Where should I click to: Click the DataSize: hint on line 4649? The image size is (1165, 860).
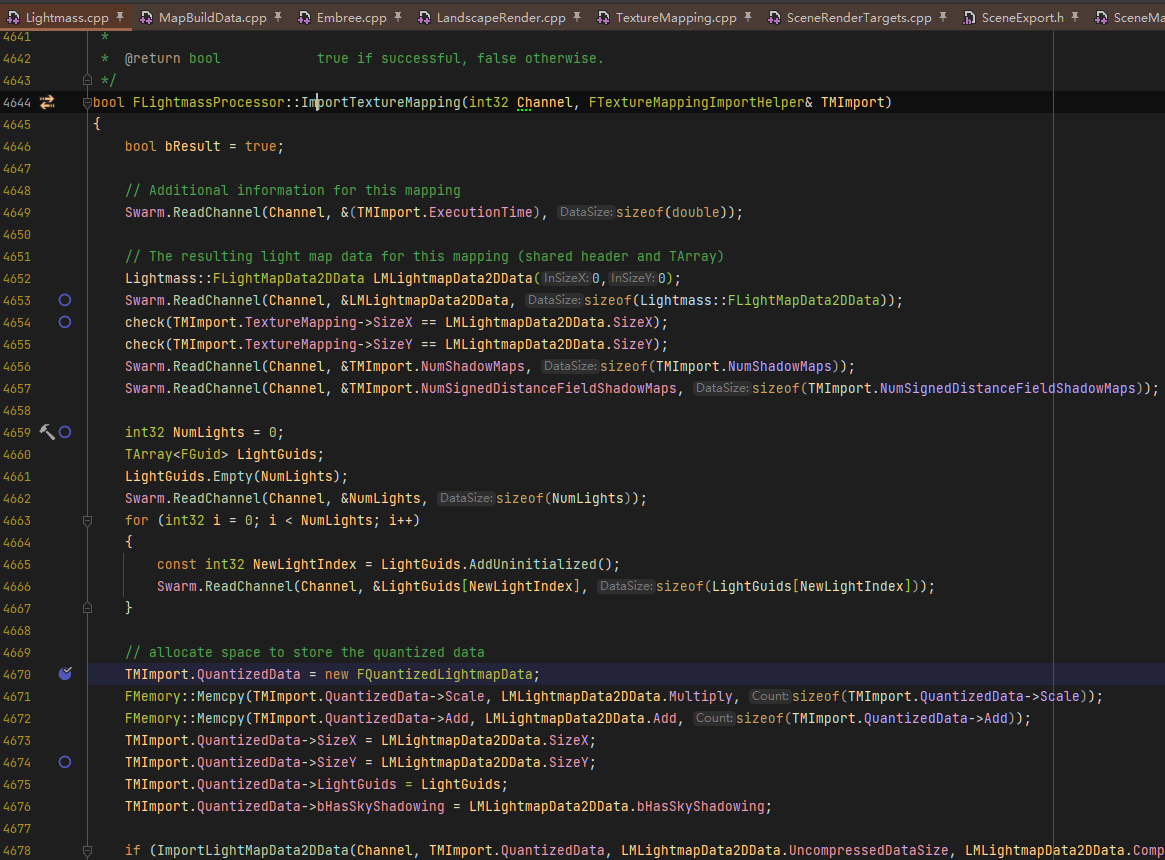pyautogui.click(x=585, y=212)
